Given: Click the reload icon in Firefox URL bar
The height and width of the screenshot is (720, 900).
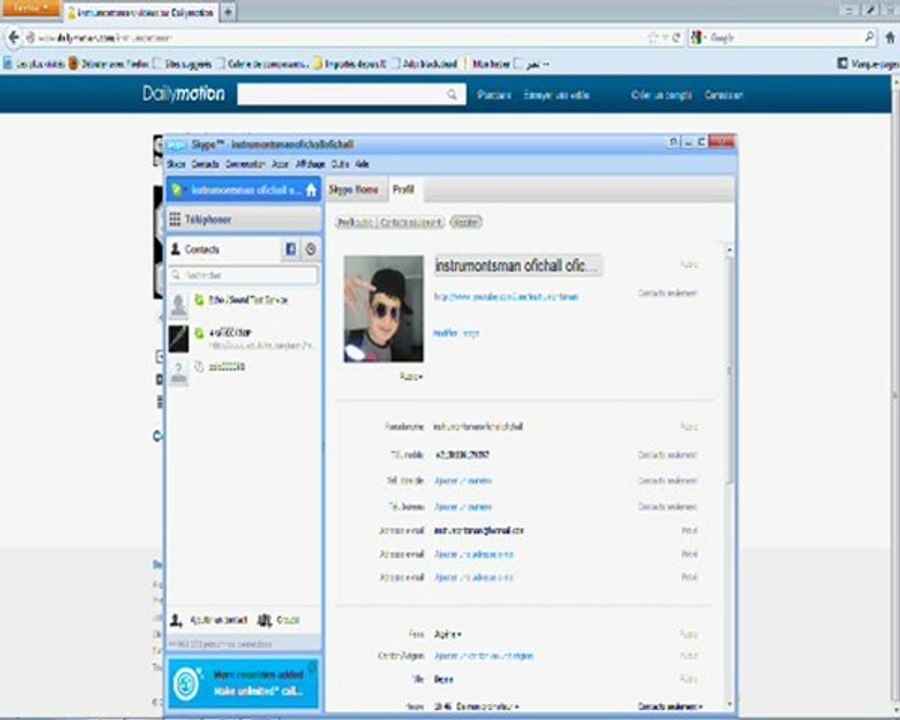Looking at the screenshot, I should coord(676,38).
